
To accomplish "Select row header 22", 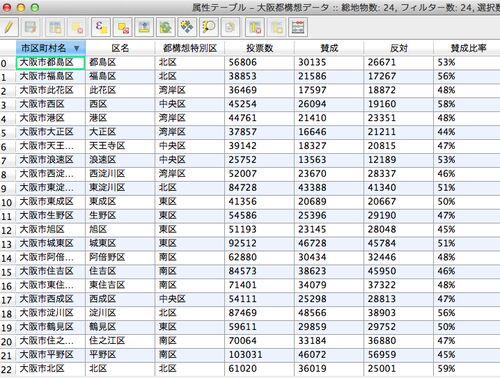I will pyautogui.click(x=8, y=369).
